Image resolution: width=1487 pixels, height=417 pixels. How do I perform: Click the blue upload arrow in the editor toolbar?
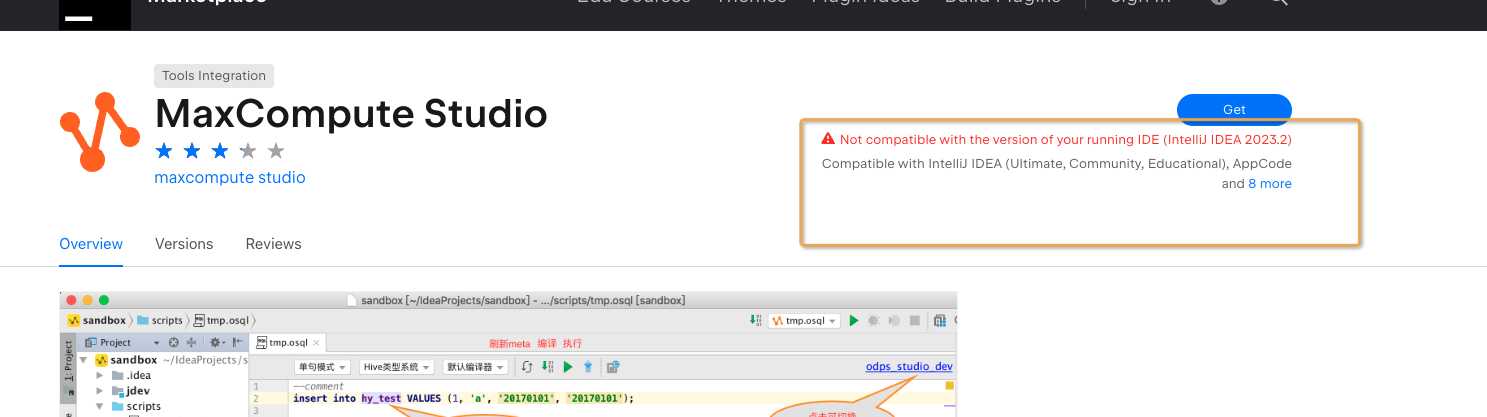click(589, 367)
